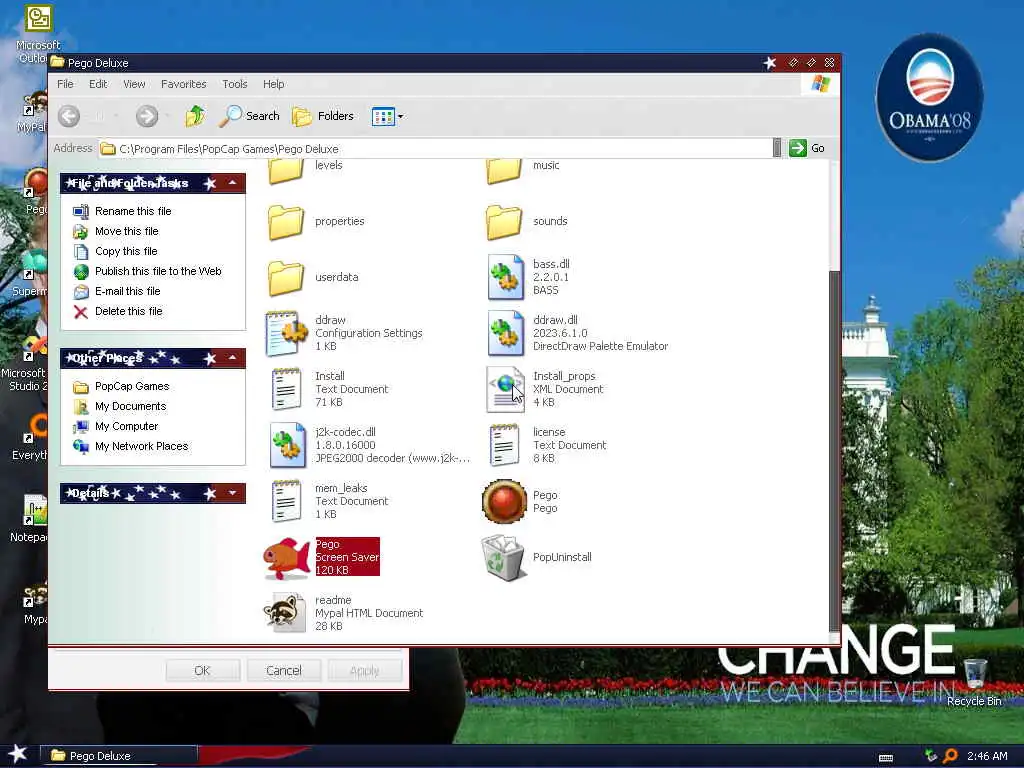This screenshot has width=1024, height=768.
Task: Open the star Start button
Action: pos(18,755)
